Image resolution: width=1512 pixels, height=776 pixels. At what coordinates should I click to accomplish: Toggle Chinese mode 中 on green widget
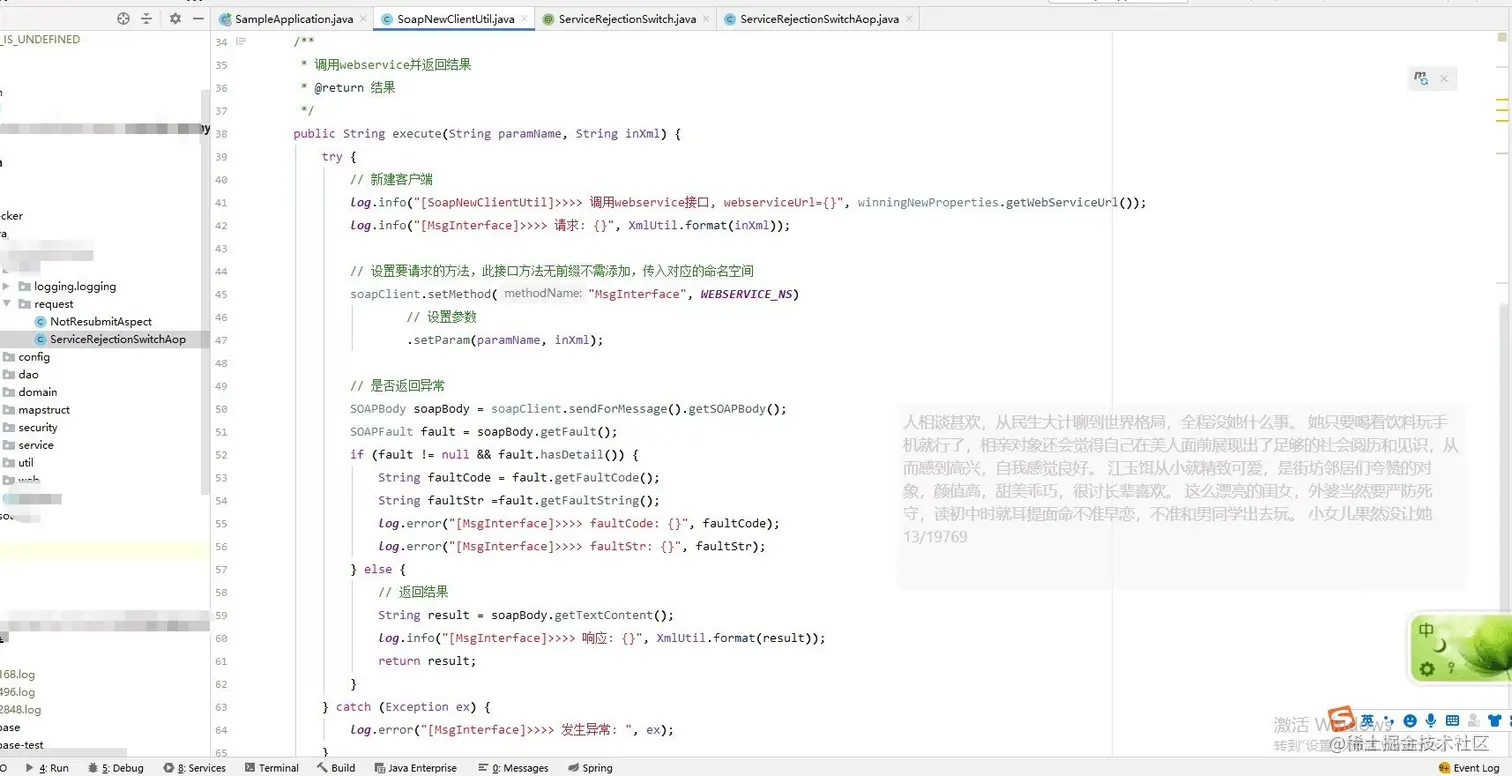coord(1427,631)
